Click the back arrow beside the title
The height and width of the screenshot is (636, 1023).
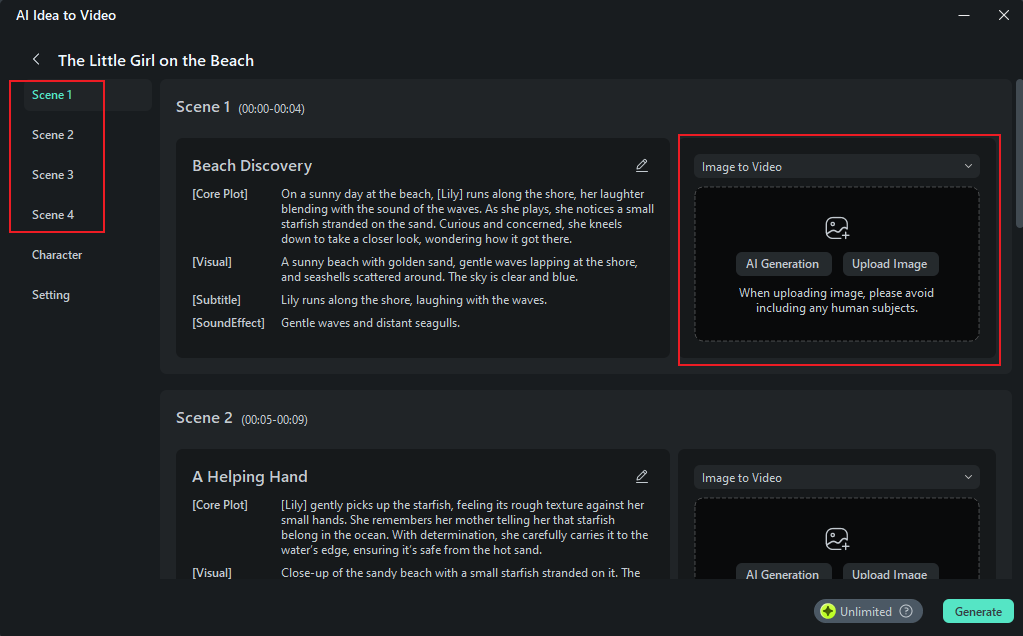[36, 60]
